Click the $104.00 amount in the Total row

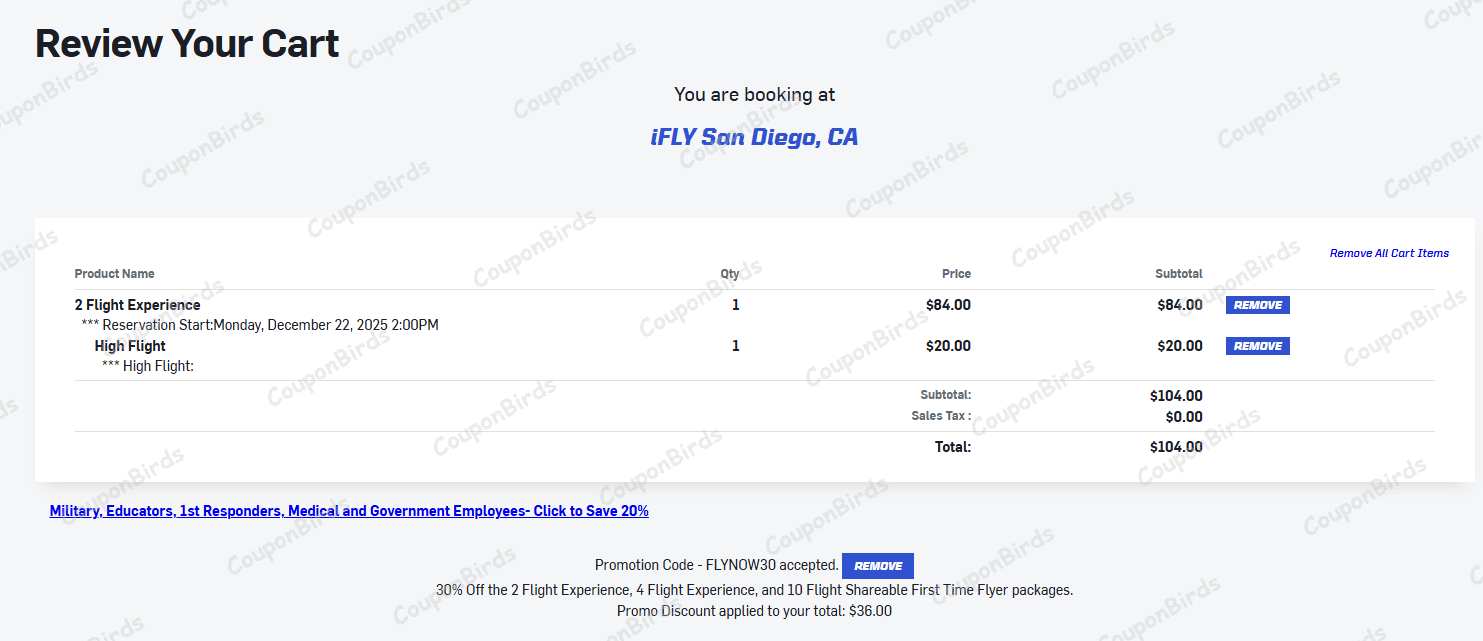point(1176,447)
